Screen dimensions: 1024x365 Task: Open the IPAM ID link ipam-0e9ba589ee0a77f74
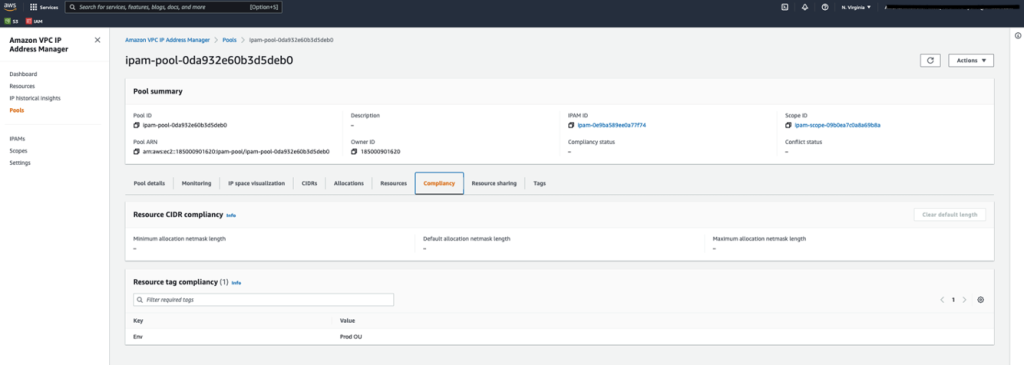612,125
